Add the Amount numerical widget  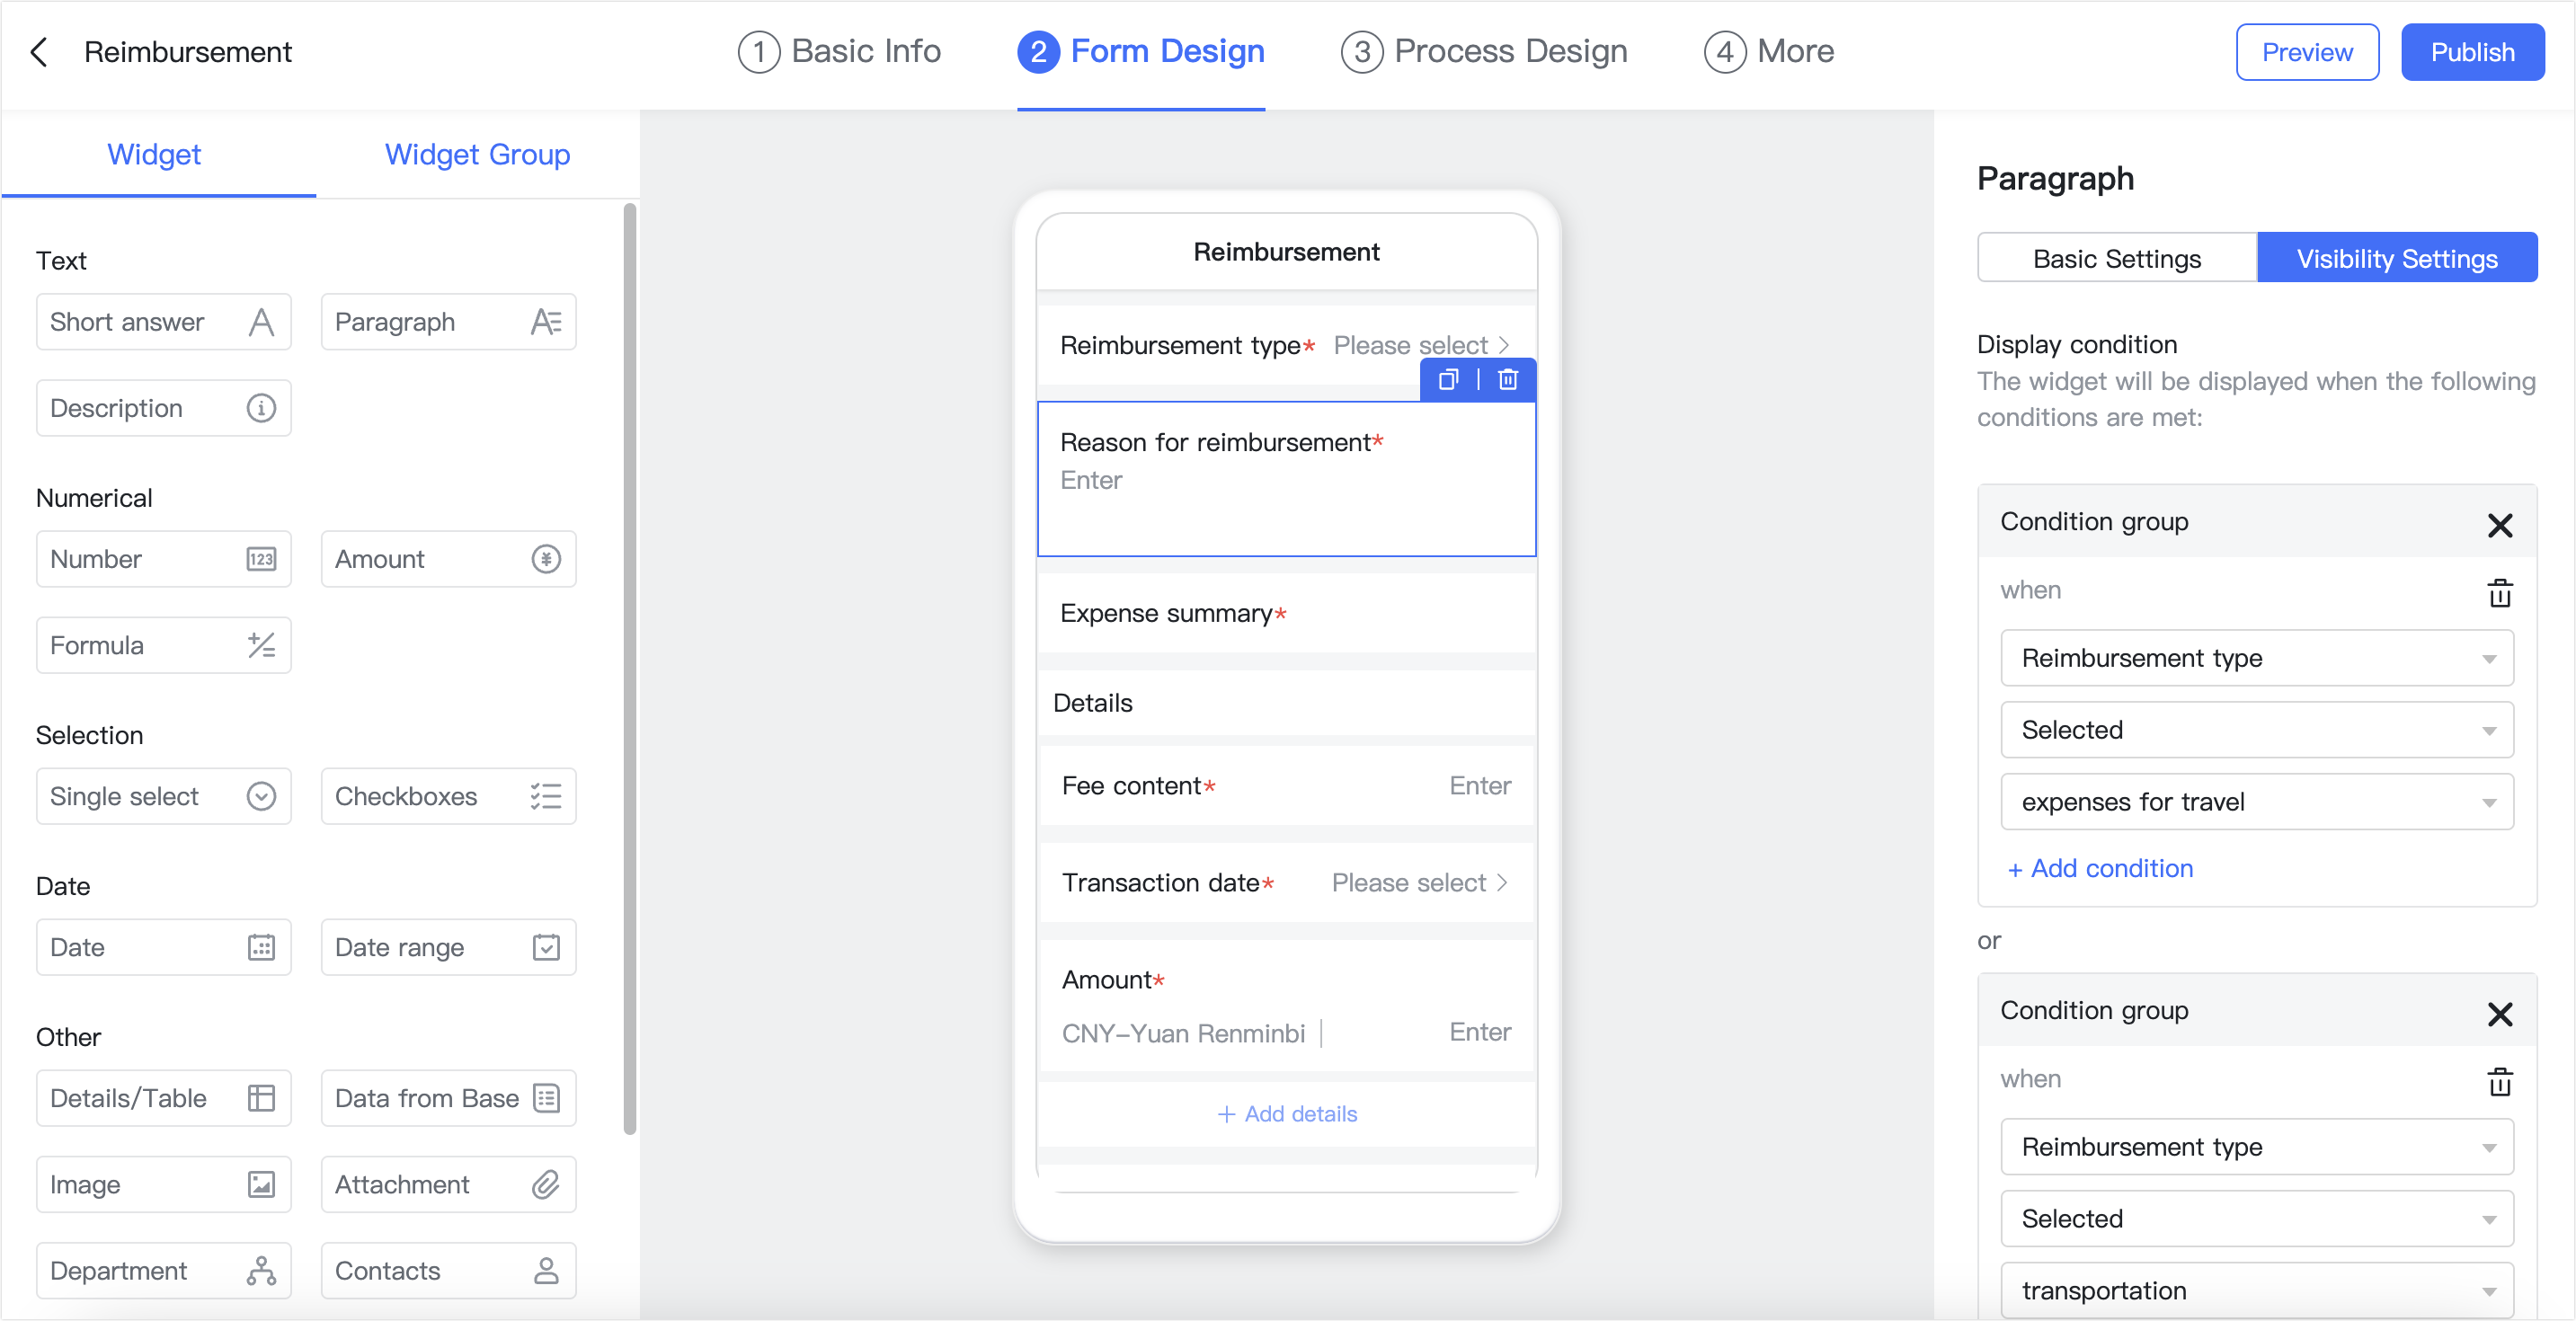coord(448,559)
